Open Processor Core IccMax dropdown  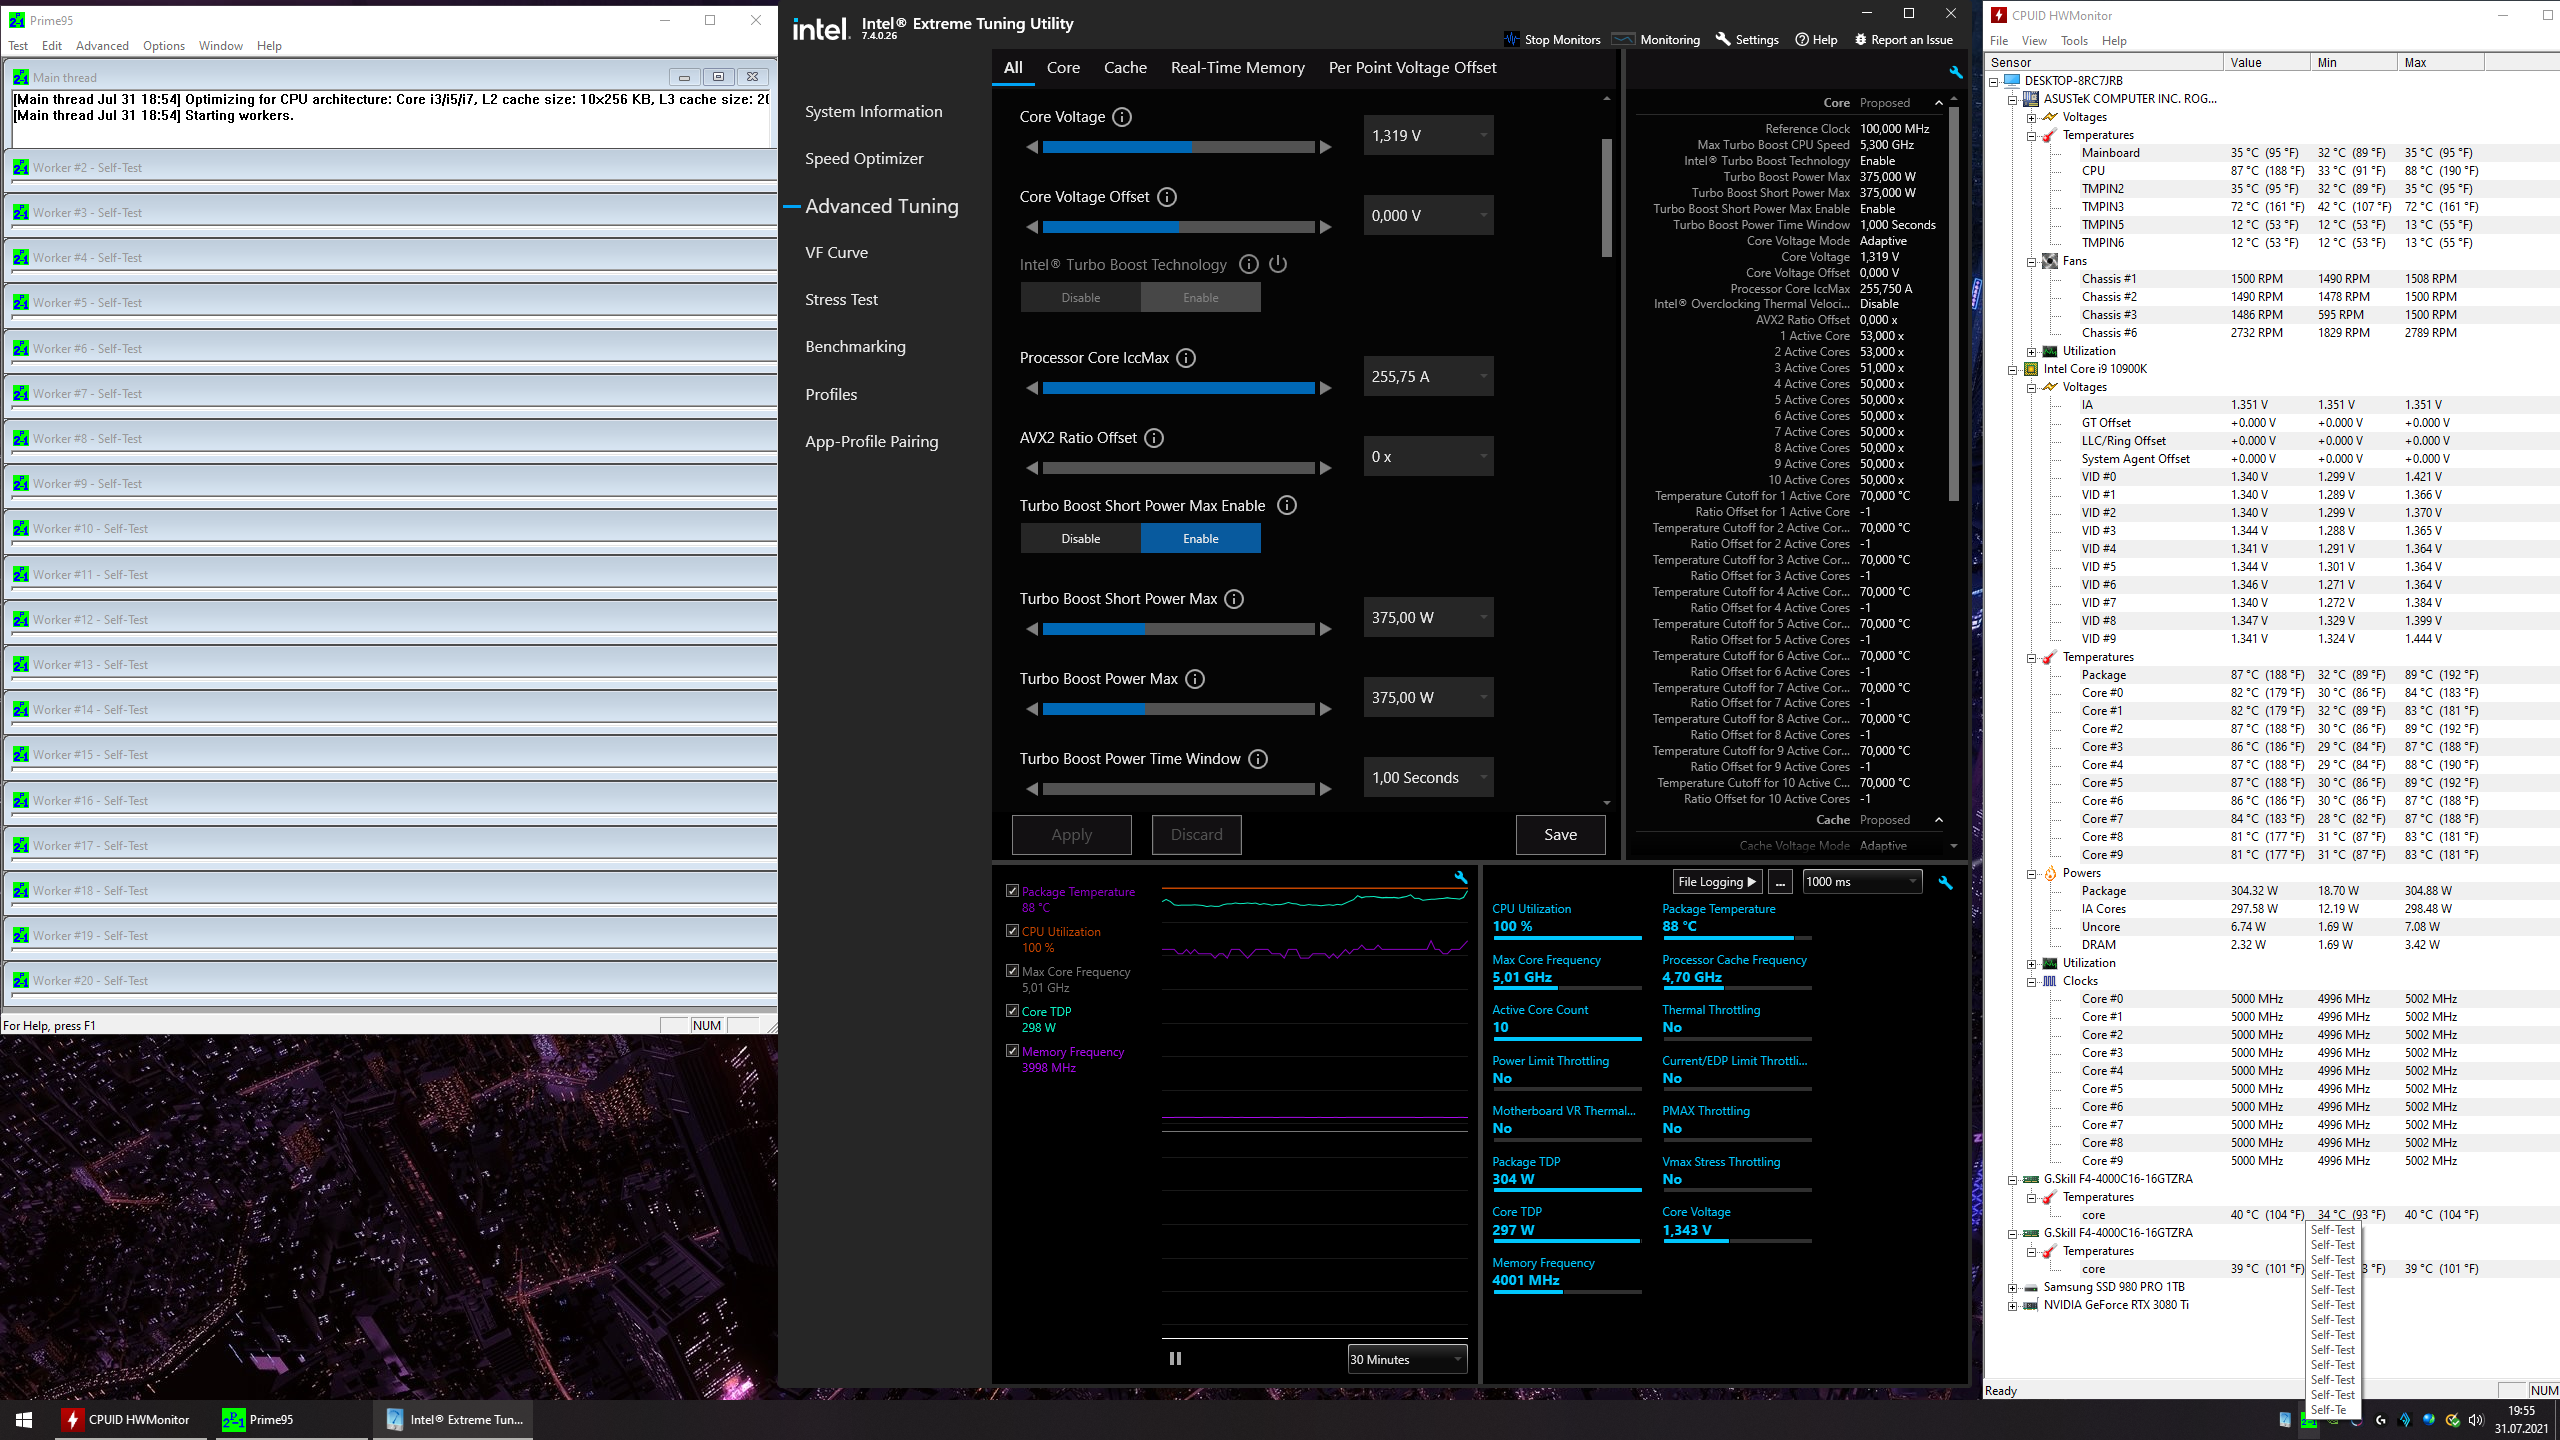tap(1428, 376)
